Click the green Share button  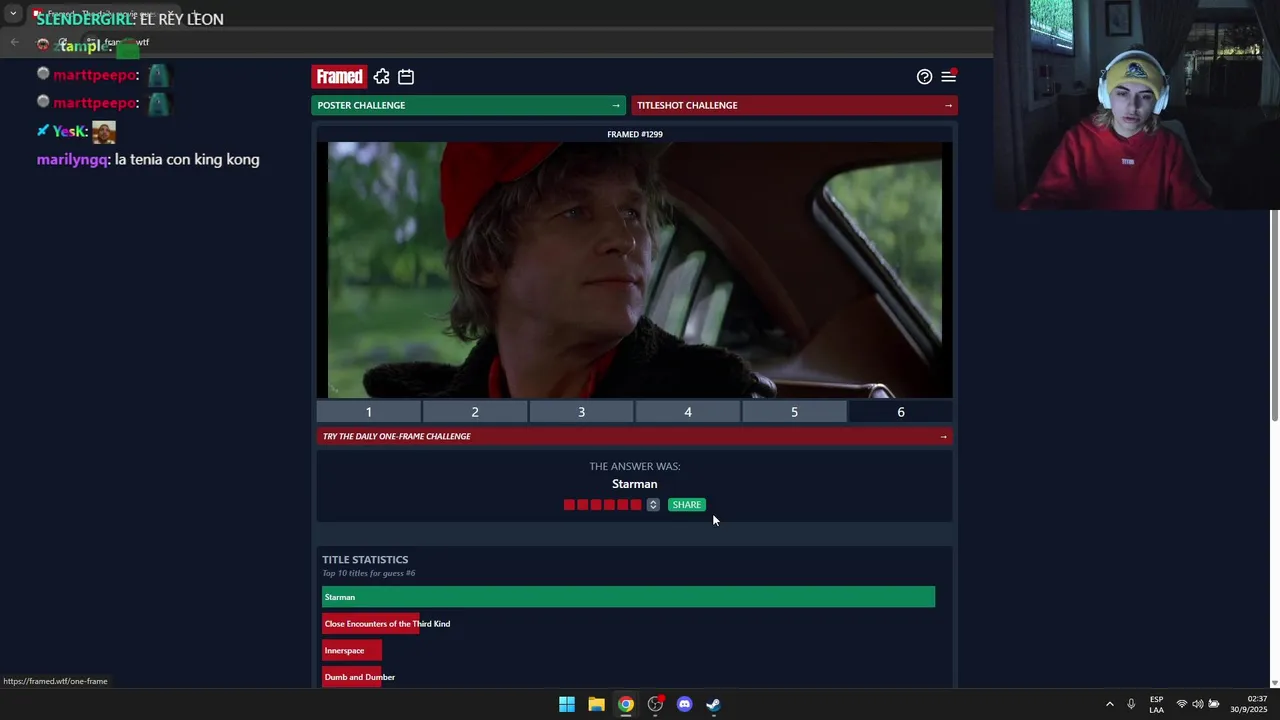click(x=686, y=505)
